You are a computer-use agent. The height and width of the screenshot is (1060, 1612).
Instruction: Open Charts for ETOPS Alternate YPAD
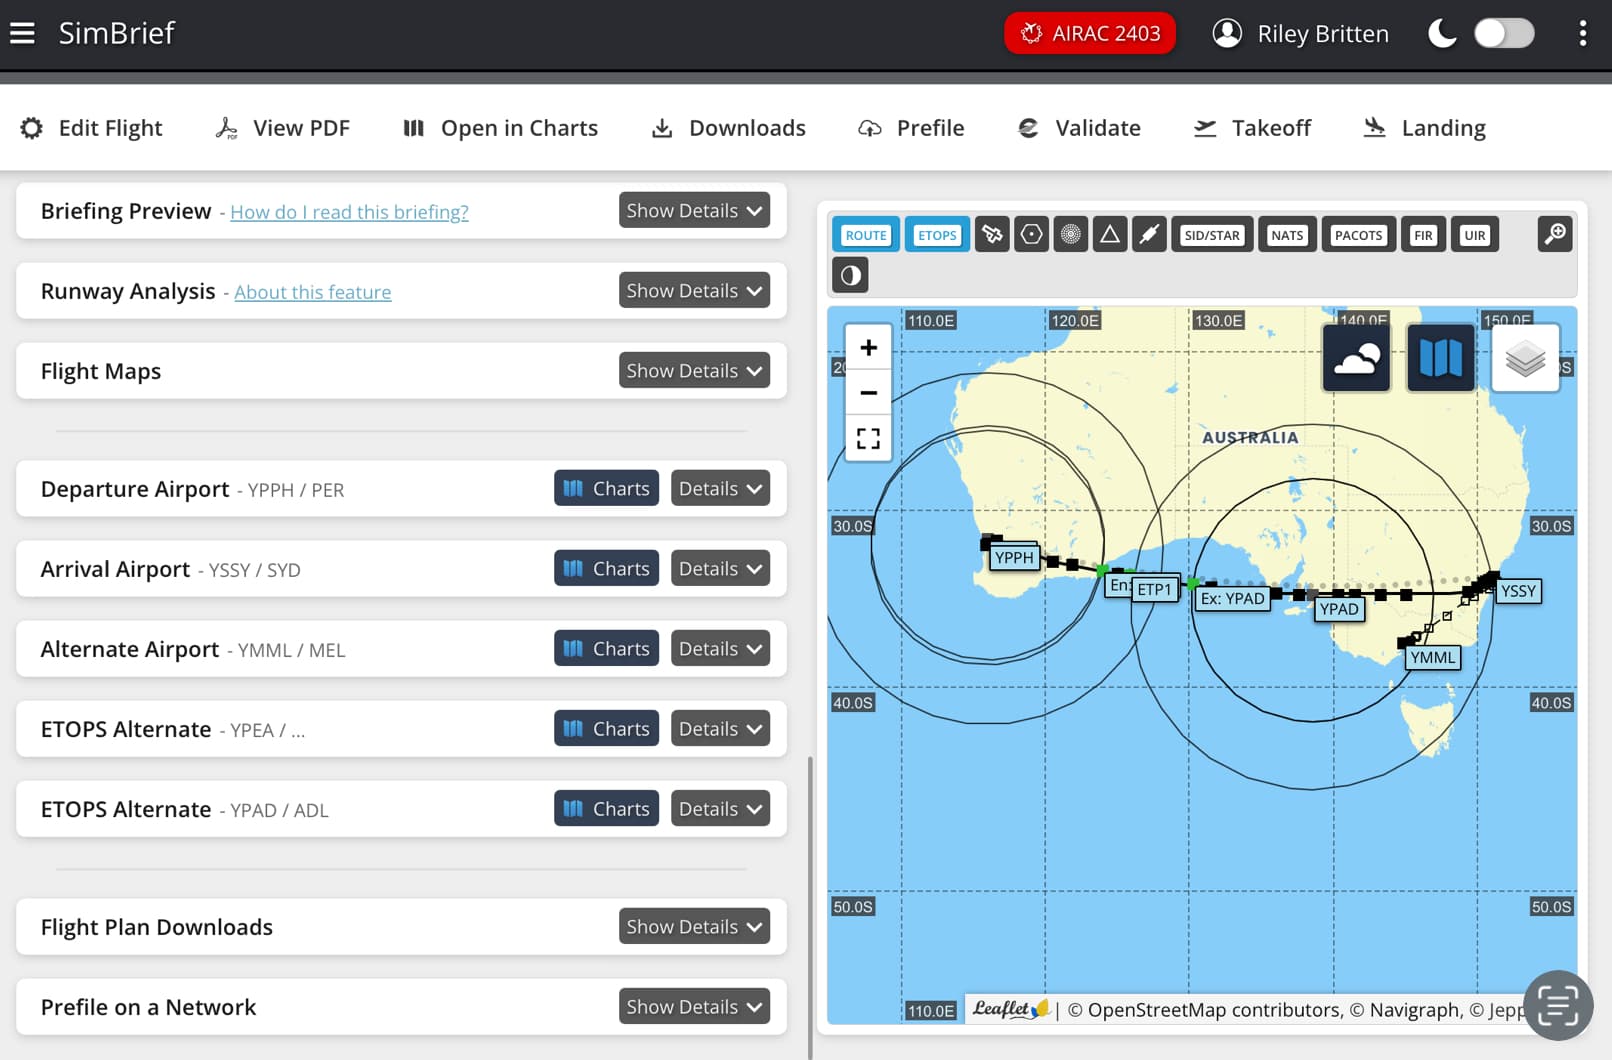[x=606, y=808]
